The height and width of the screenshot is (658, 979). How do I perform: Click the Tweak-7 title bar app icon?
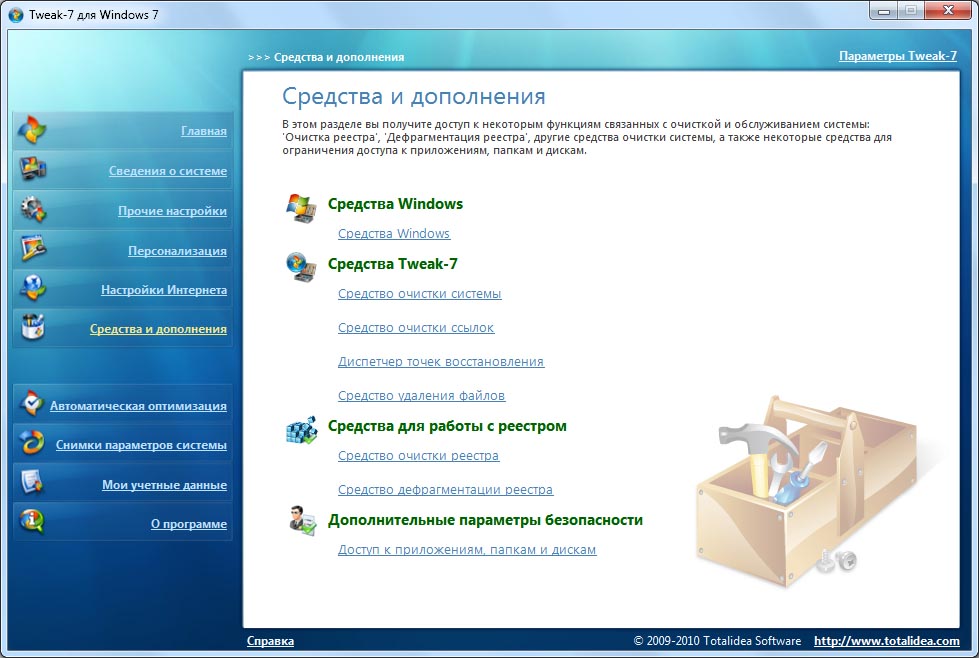pos(16,14)
